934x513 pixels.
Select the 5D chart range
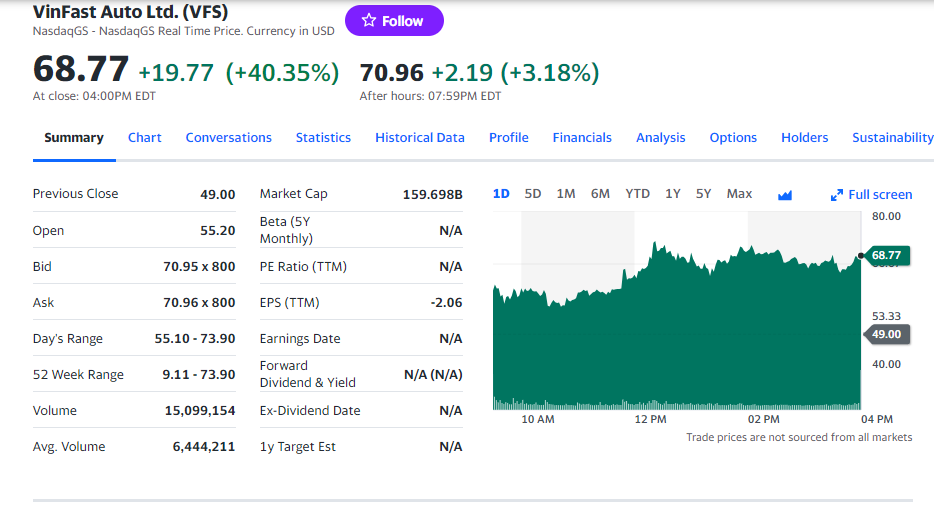(x=533, y=194)
